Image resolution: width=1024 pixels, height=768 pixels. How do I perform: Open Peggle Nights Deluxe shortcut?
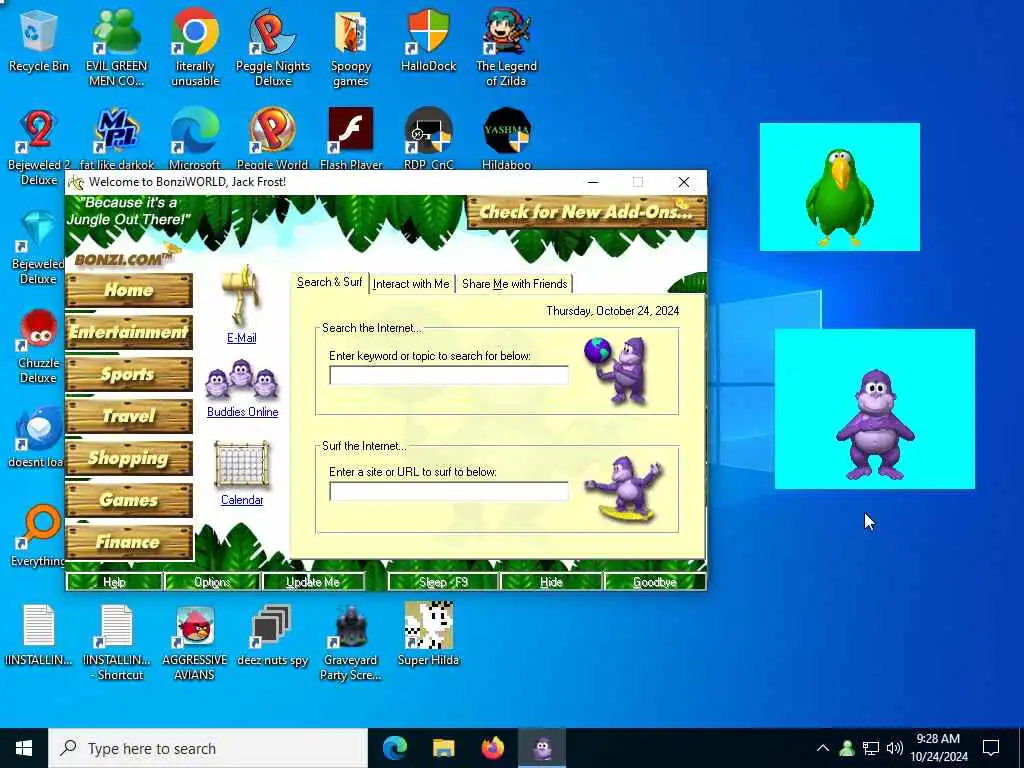pos(272,47)
